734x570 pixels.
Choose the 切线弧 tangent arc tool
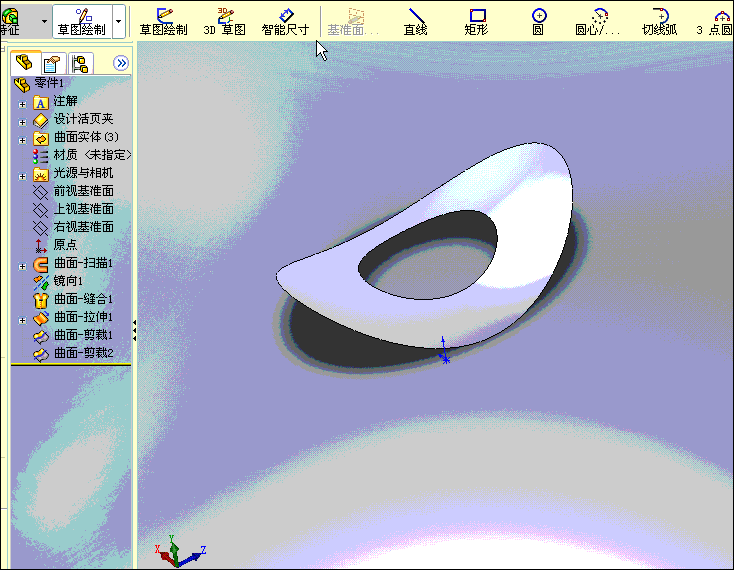(660, 22)
